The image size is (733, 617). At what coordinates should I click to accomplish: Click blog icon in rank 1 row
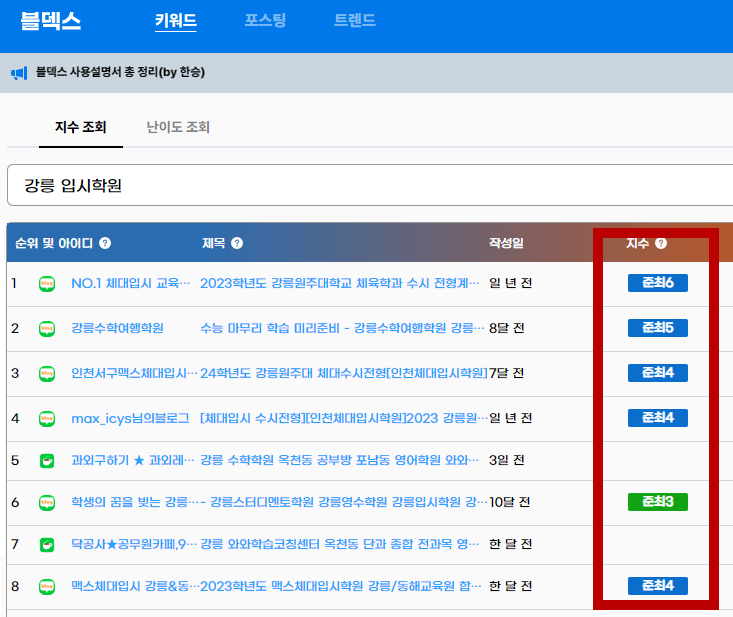(x=47, y=284)
